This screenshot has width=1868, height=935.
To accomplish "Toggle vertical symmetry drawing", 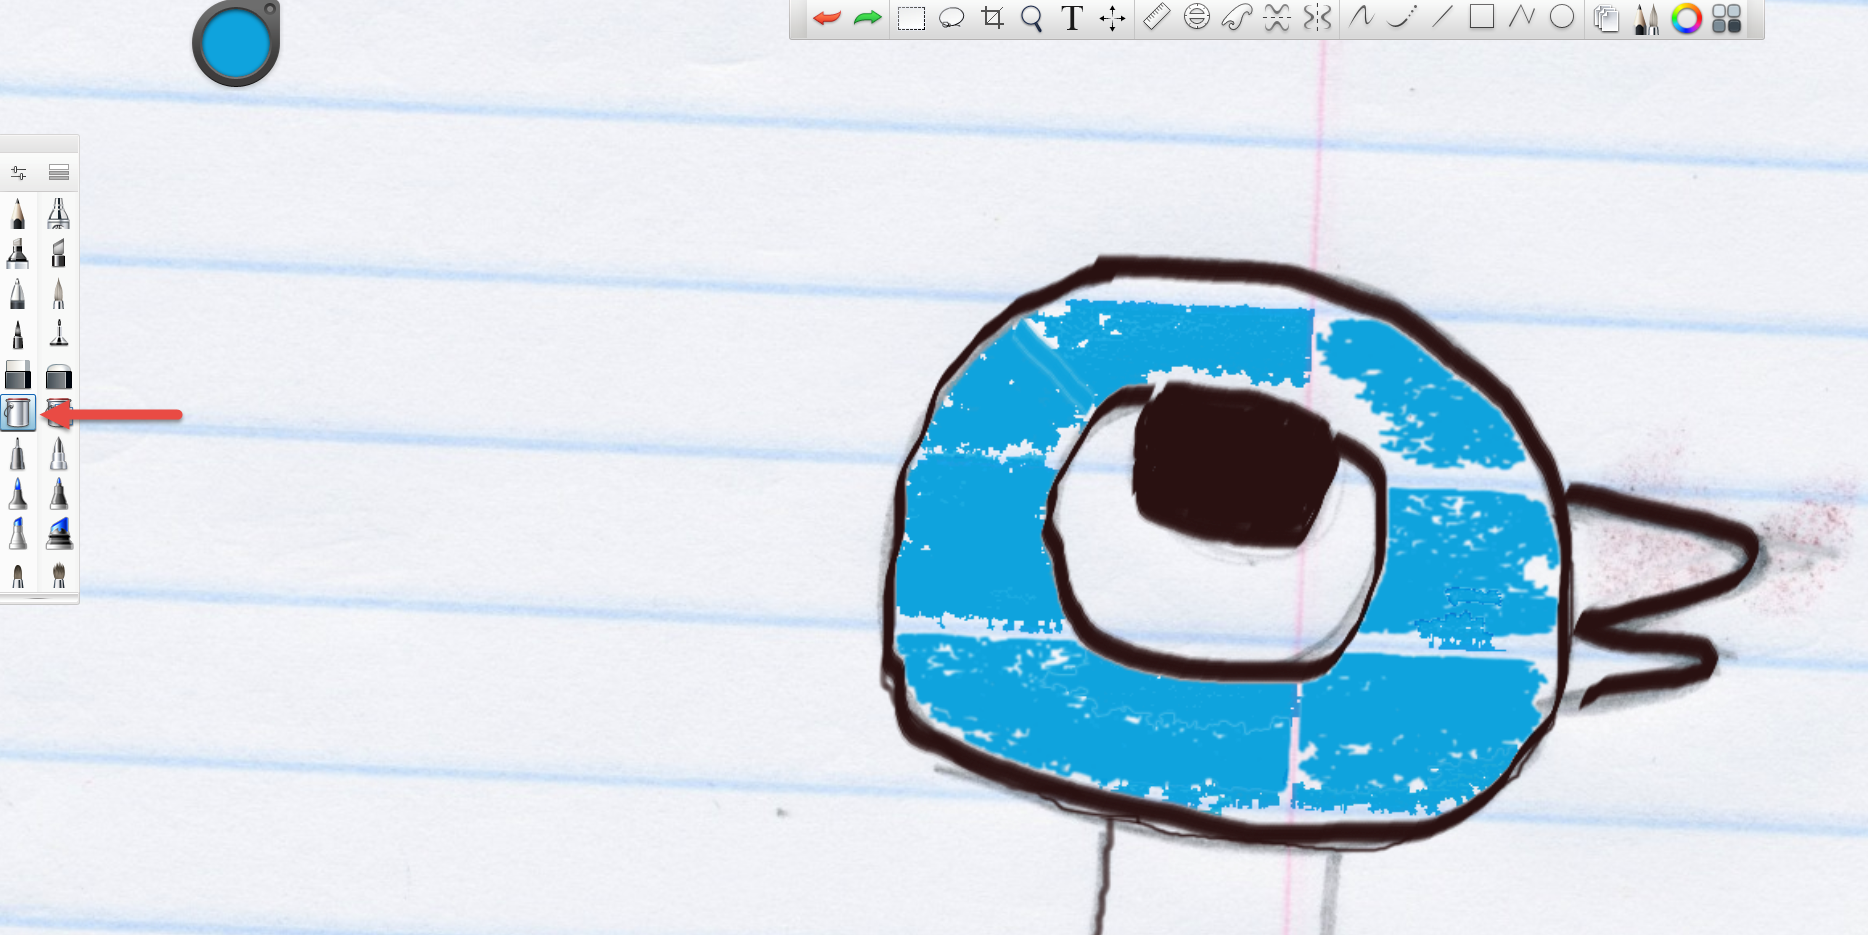I will click(1318, 18).
